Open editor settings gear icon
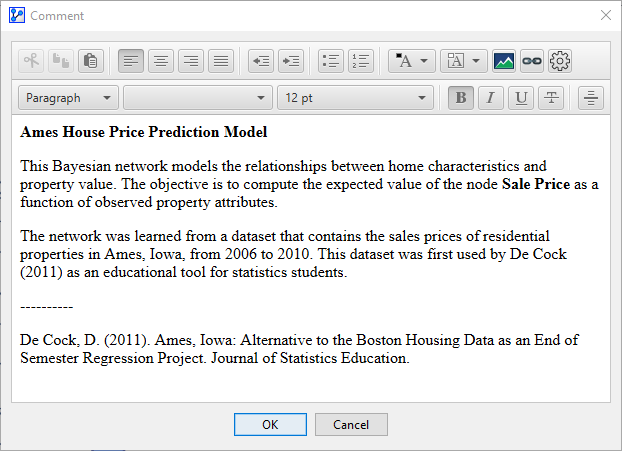 pyautogui.click(x=560, y=61)
